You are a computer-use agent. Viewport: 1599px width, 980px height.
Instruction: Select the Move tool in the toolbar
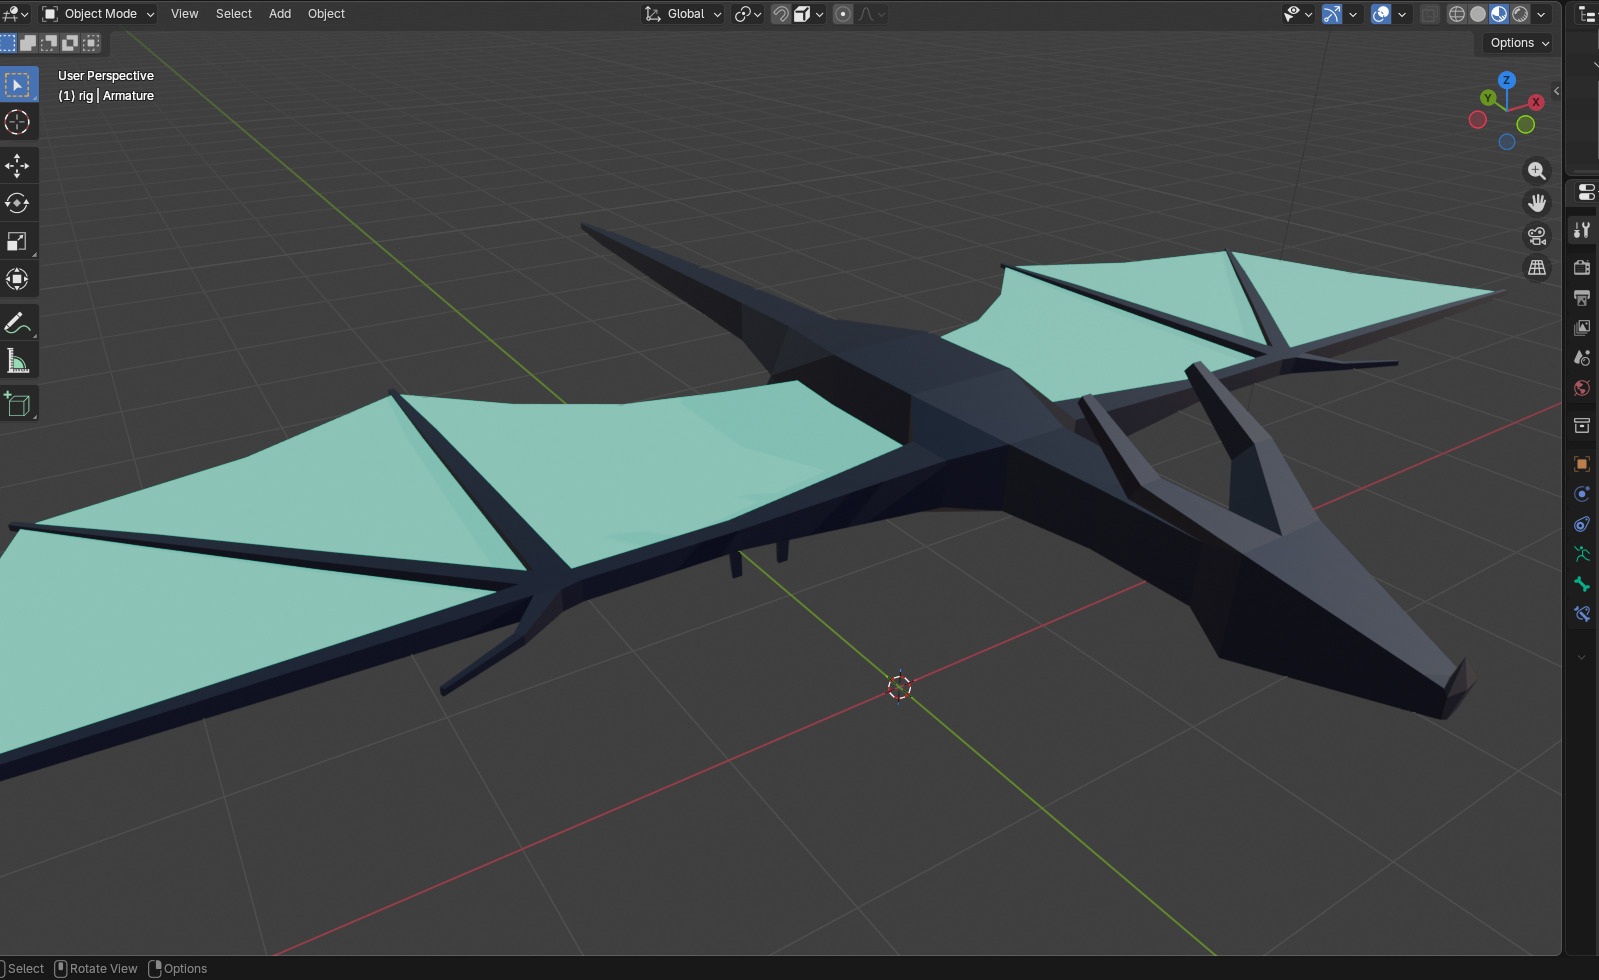pos(17,165)
